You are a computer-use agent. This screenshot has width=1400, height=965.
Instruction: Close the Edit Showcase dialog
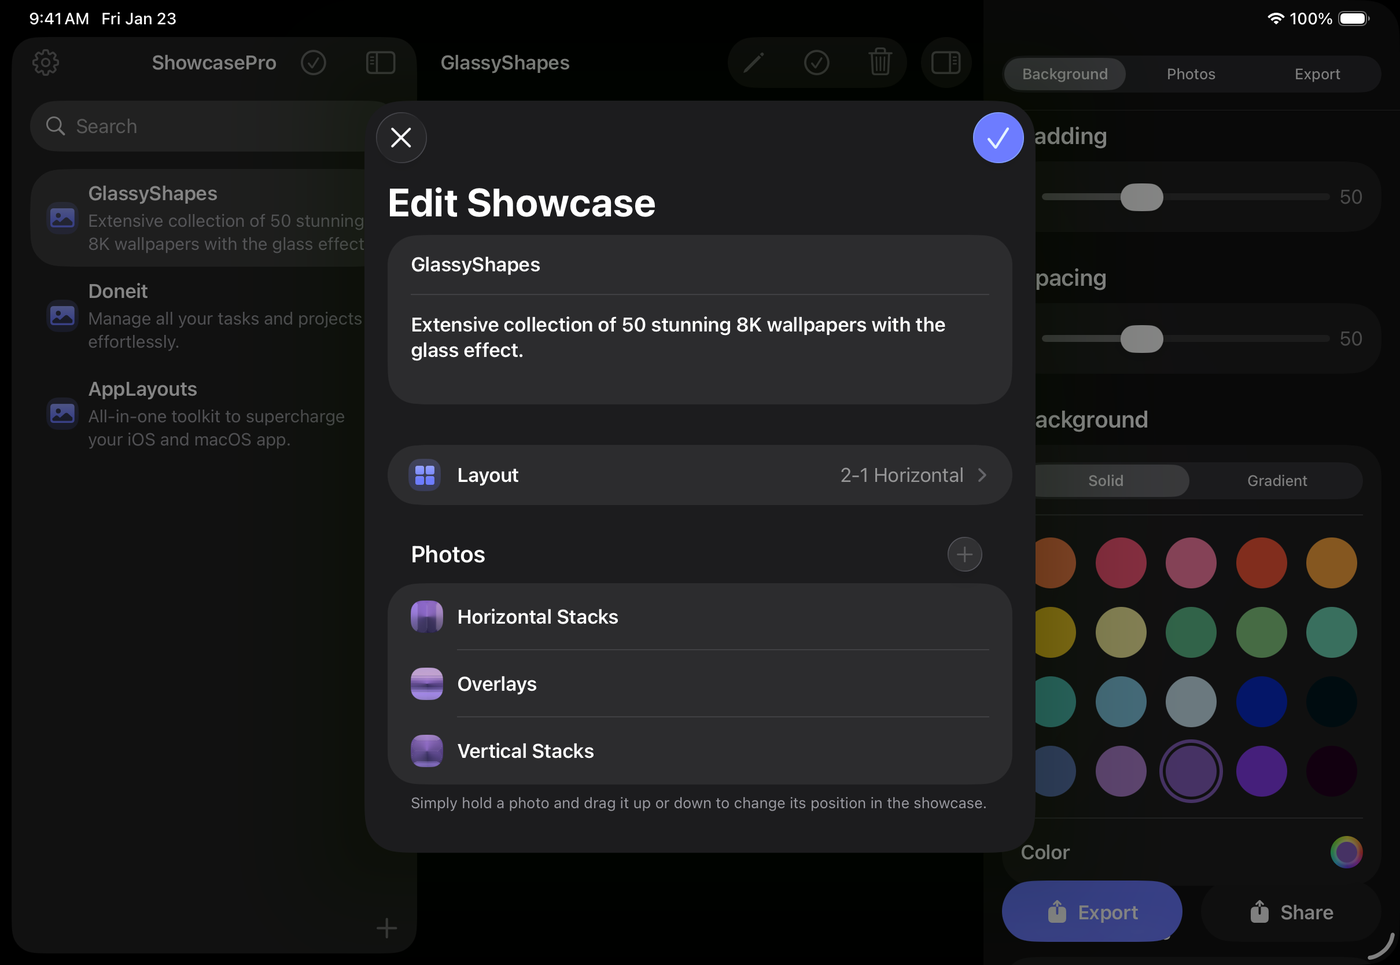pyautogui.click(x=401, y=138)
